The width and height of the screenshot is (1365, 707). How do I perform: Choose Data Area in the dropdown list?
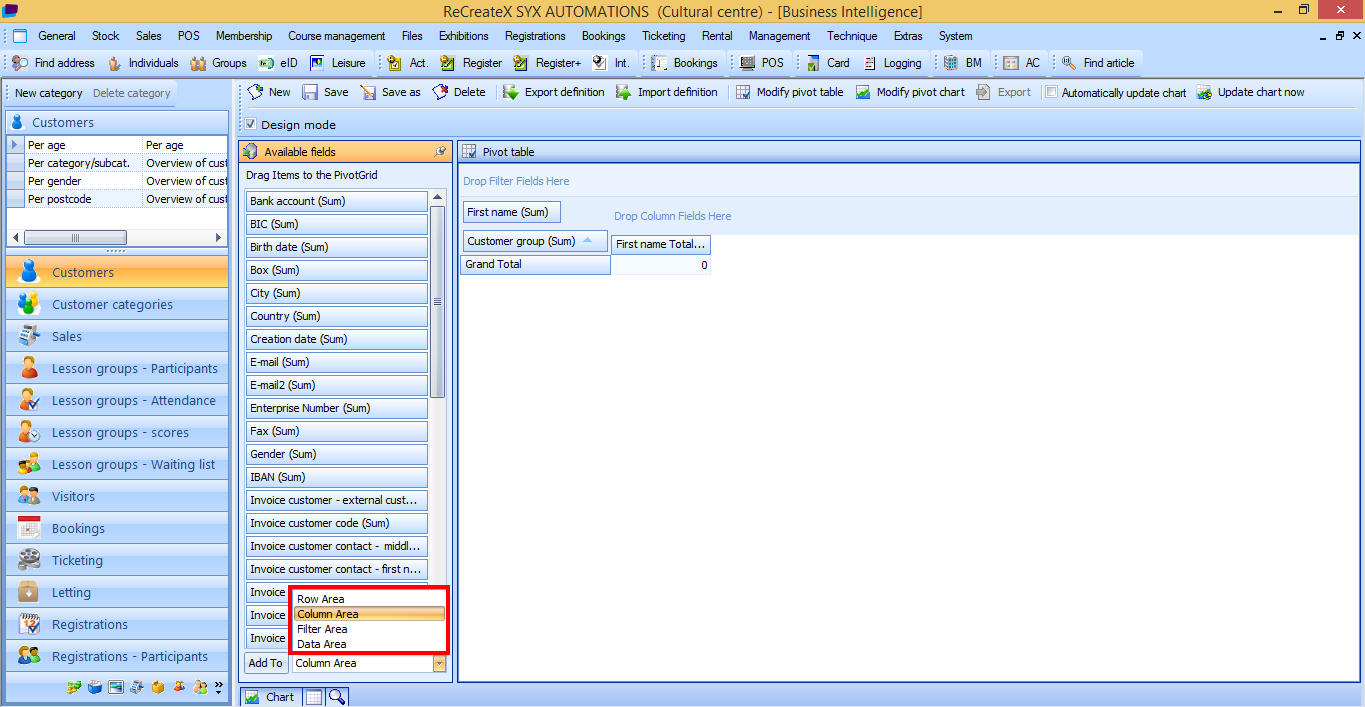(x=321, y=644)
